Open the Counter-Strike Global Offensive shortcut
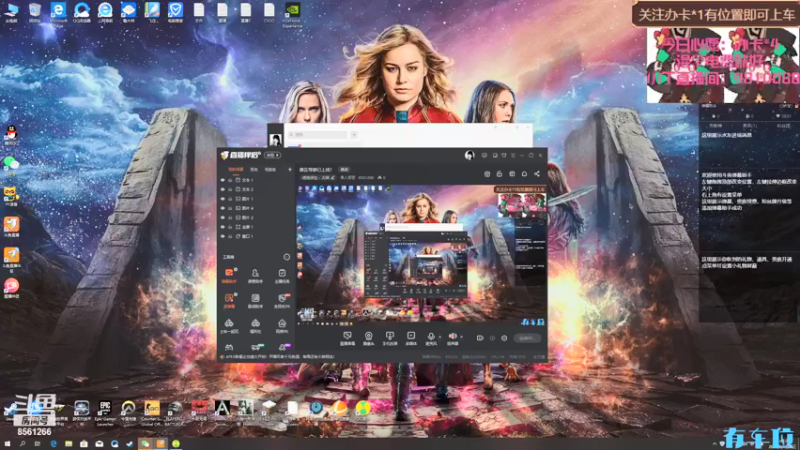Viewport: 800px width, 450px height. (x=152, y=413)
